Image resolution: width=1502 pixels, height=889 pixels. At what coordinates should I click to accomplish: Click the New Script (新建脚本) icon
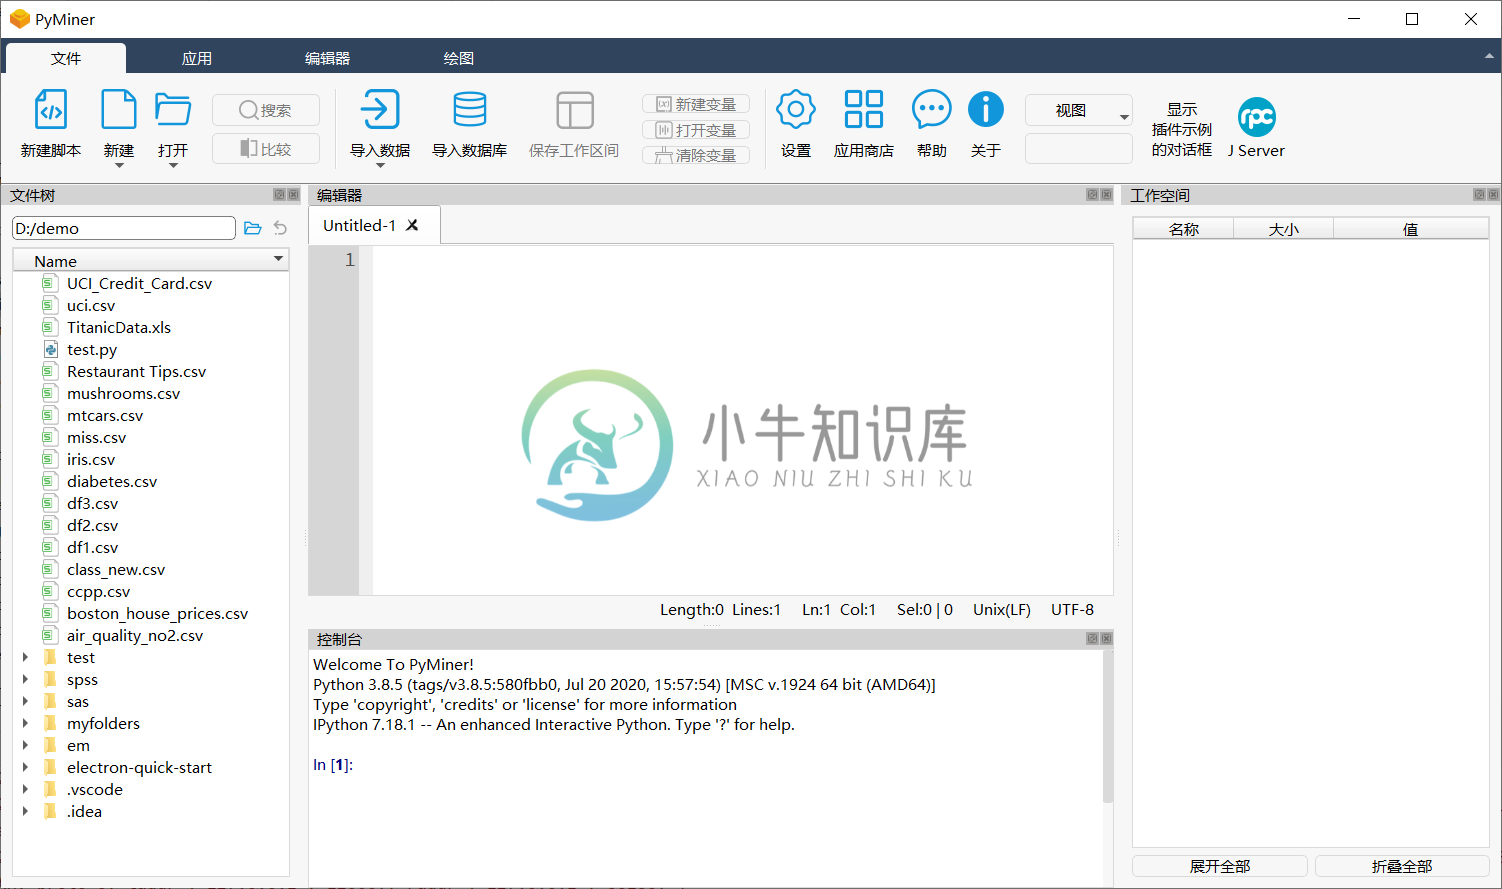click(x=51, y=110)
